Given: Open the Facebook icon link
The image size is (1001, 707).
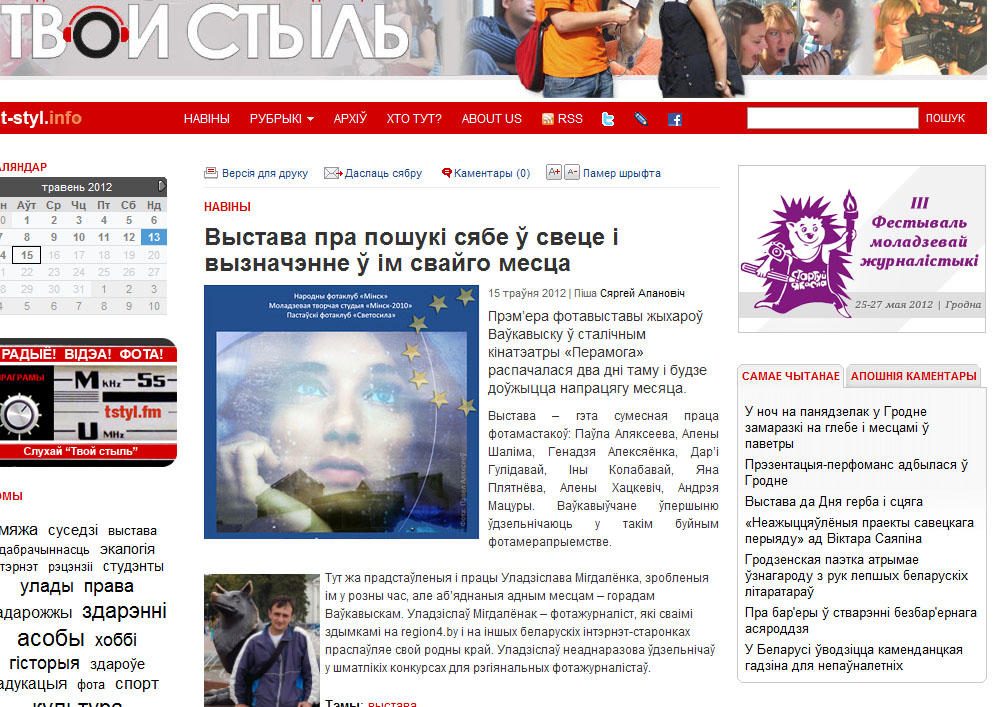Looking at the screenshot, I should click(675, 119).
